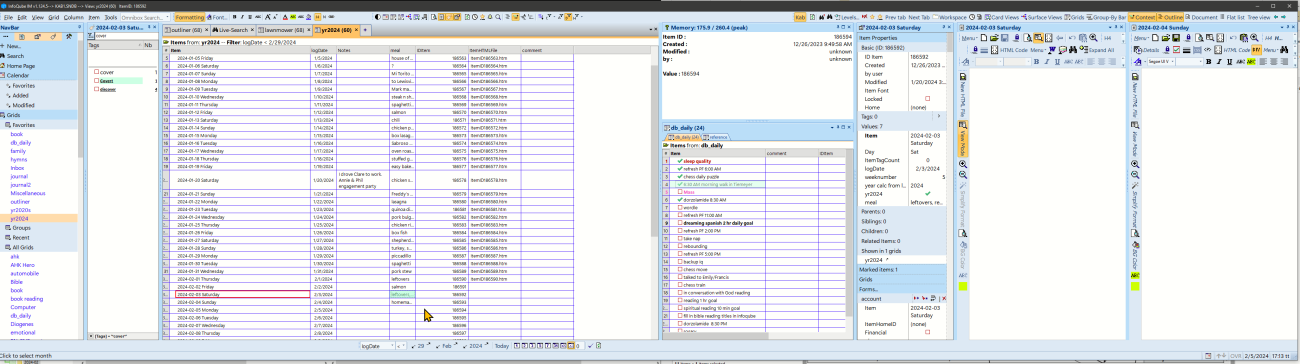Open the Omnibox Search dropdown arrow

[x=167, y=17]
